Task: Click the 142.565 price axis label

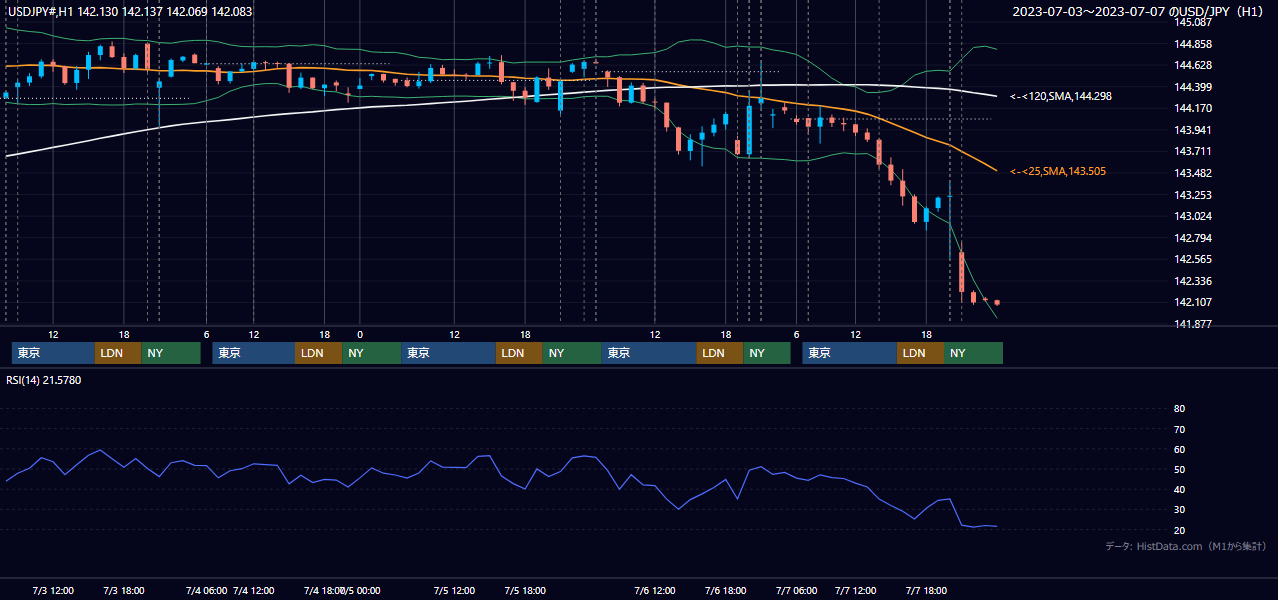Action: point(1192,259)
